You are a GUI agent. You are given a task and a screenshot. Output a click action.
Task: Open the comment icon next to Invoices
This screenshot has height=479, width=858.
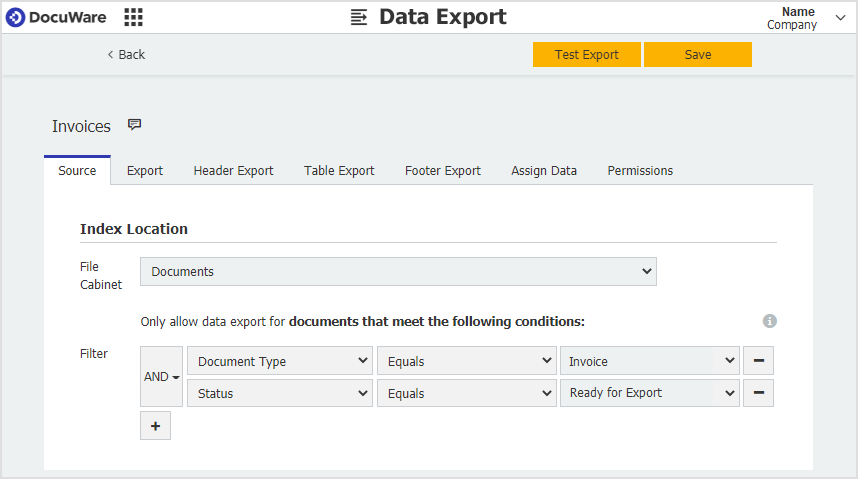point(134,125)
